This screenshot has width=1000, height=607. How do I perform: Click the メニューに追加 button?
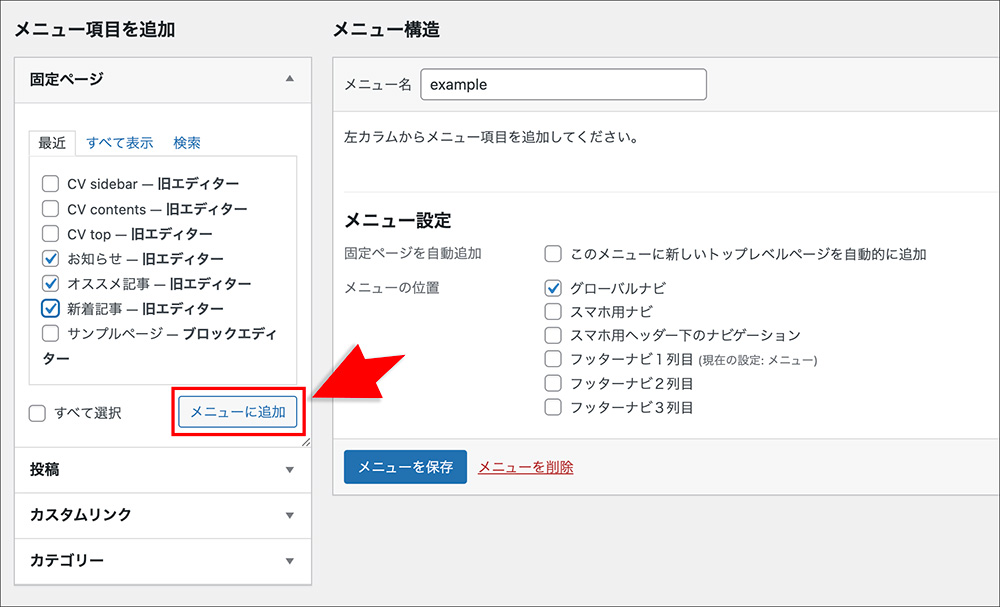(238, 412)
